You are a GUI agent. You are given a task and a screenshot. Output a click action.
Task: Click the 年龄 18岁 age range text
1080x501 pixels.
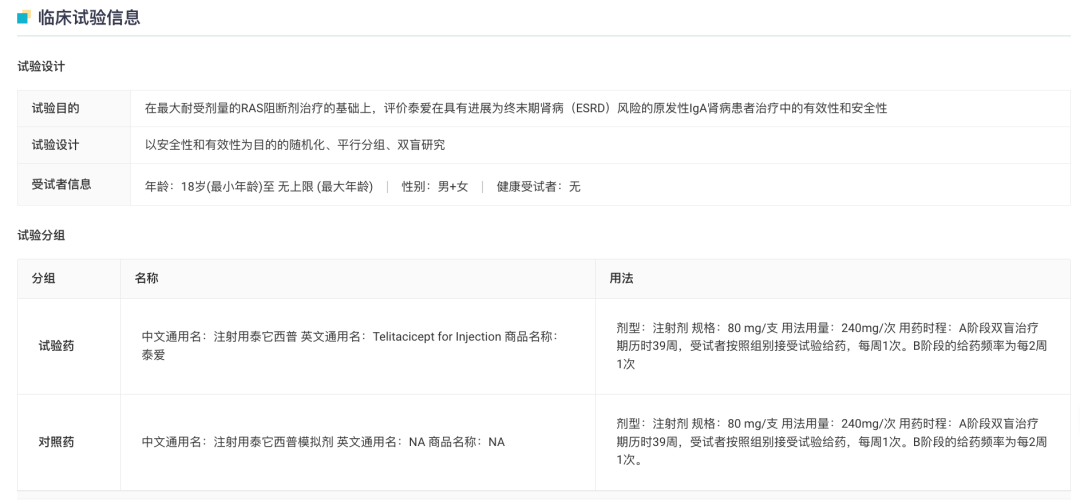click(x=259, y=186)
